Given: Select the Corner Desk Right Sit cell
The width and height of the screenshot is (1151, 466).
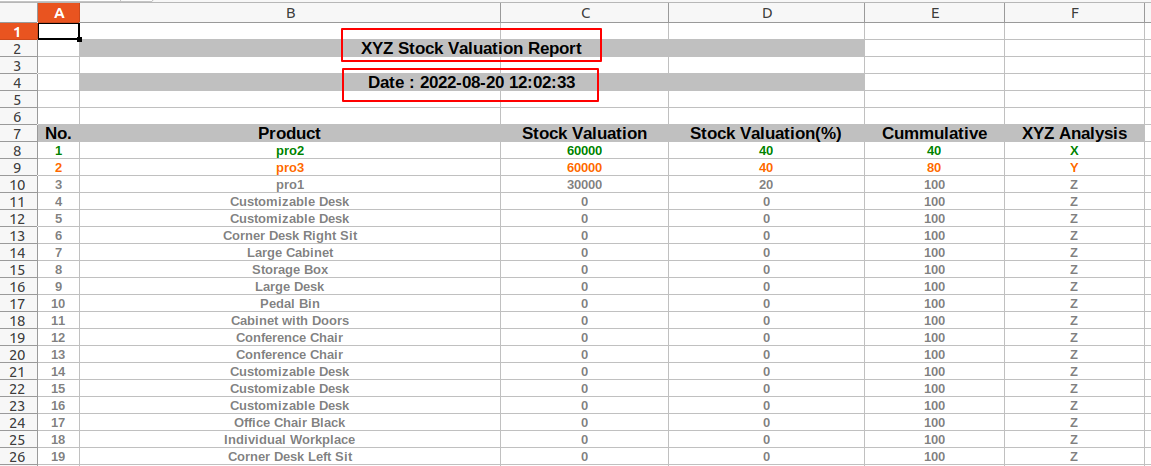Looking at the screenshot, I should 290,236.
